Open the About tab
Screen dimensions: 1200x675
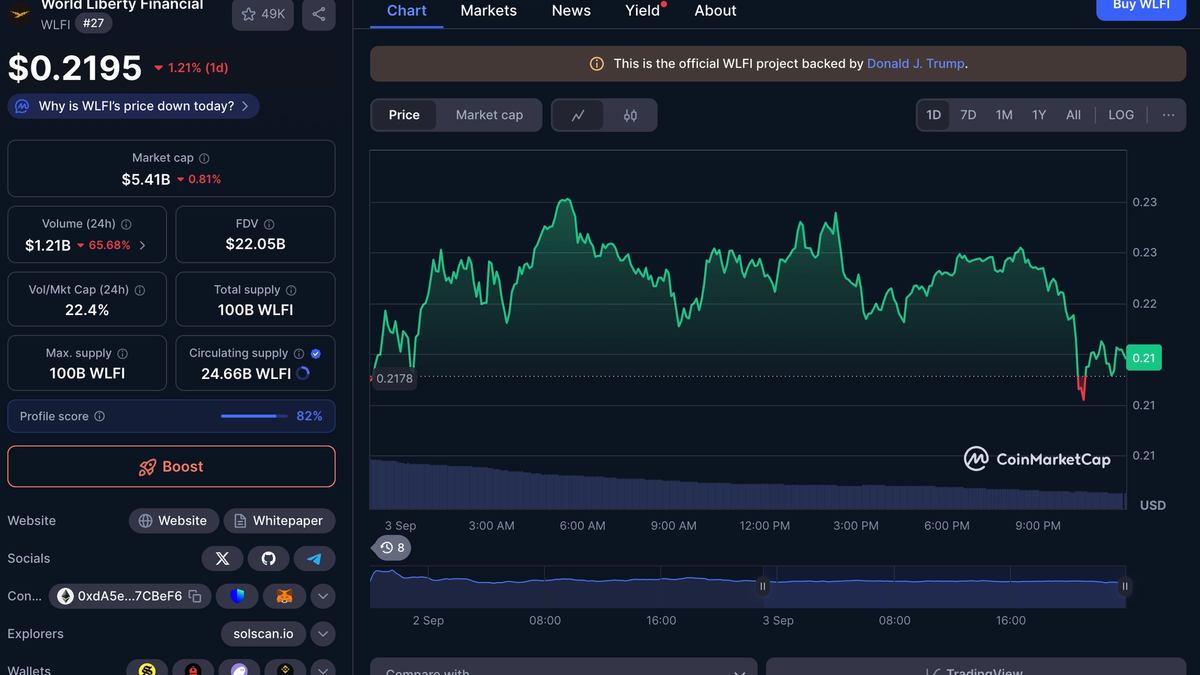[x=716, y=11]
